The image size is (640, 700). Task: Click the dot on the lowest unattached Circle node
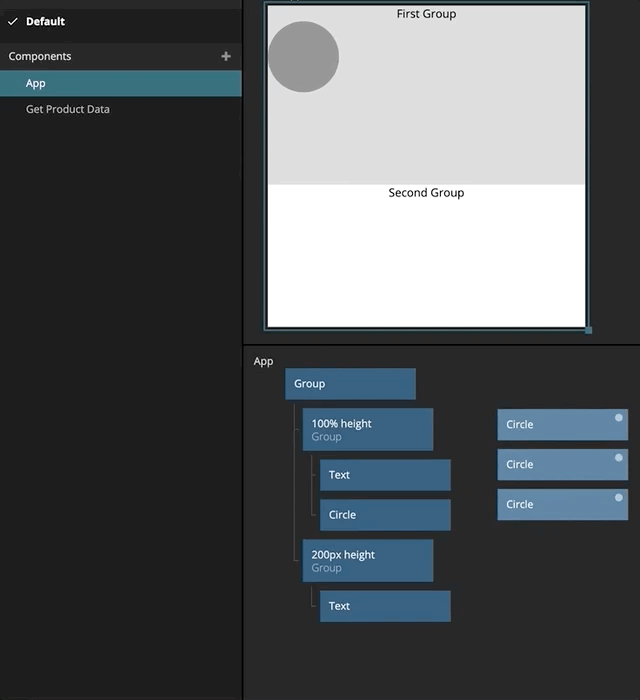[619, 497]
